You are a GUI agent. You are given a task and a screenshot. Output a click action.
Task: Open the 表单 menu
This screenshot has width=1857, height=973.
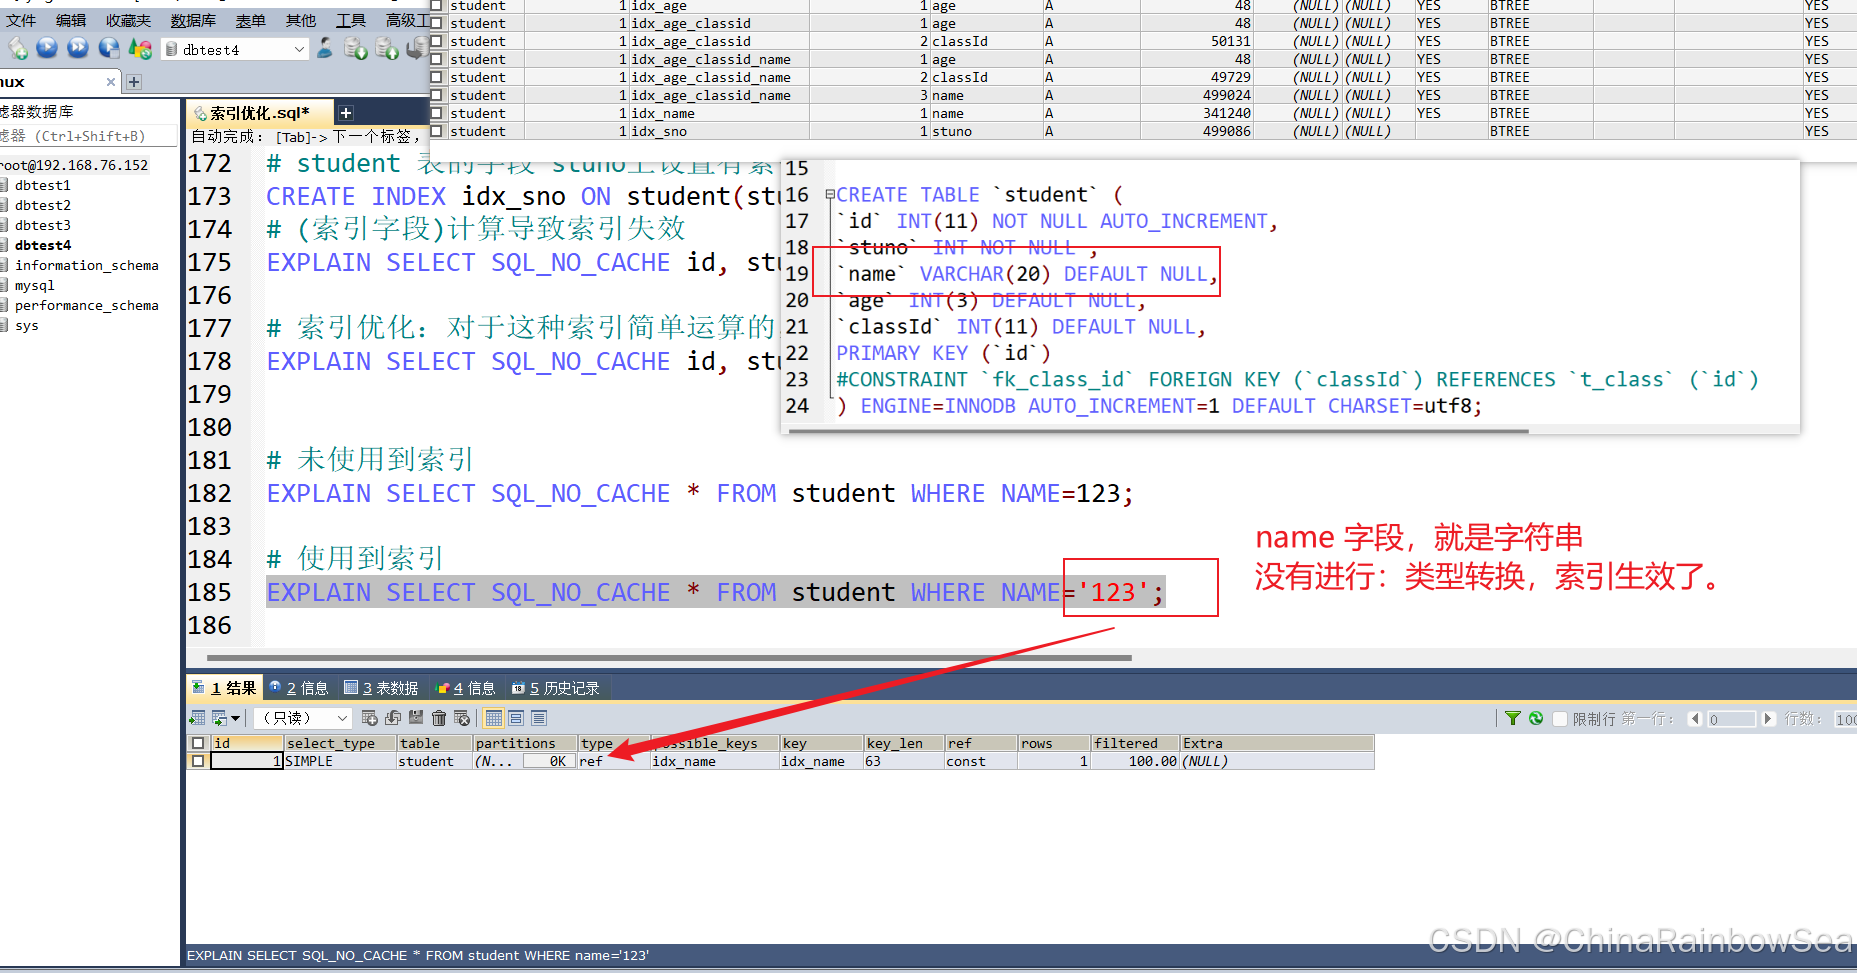(250, 20)
